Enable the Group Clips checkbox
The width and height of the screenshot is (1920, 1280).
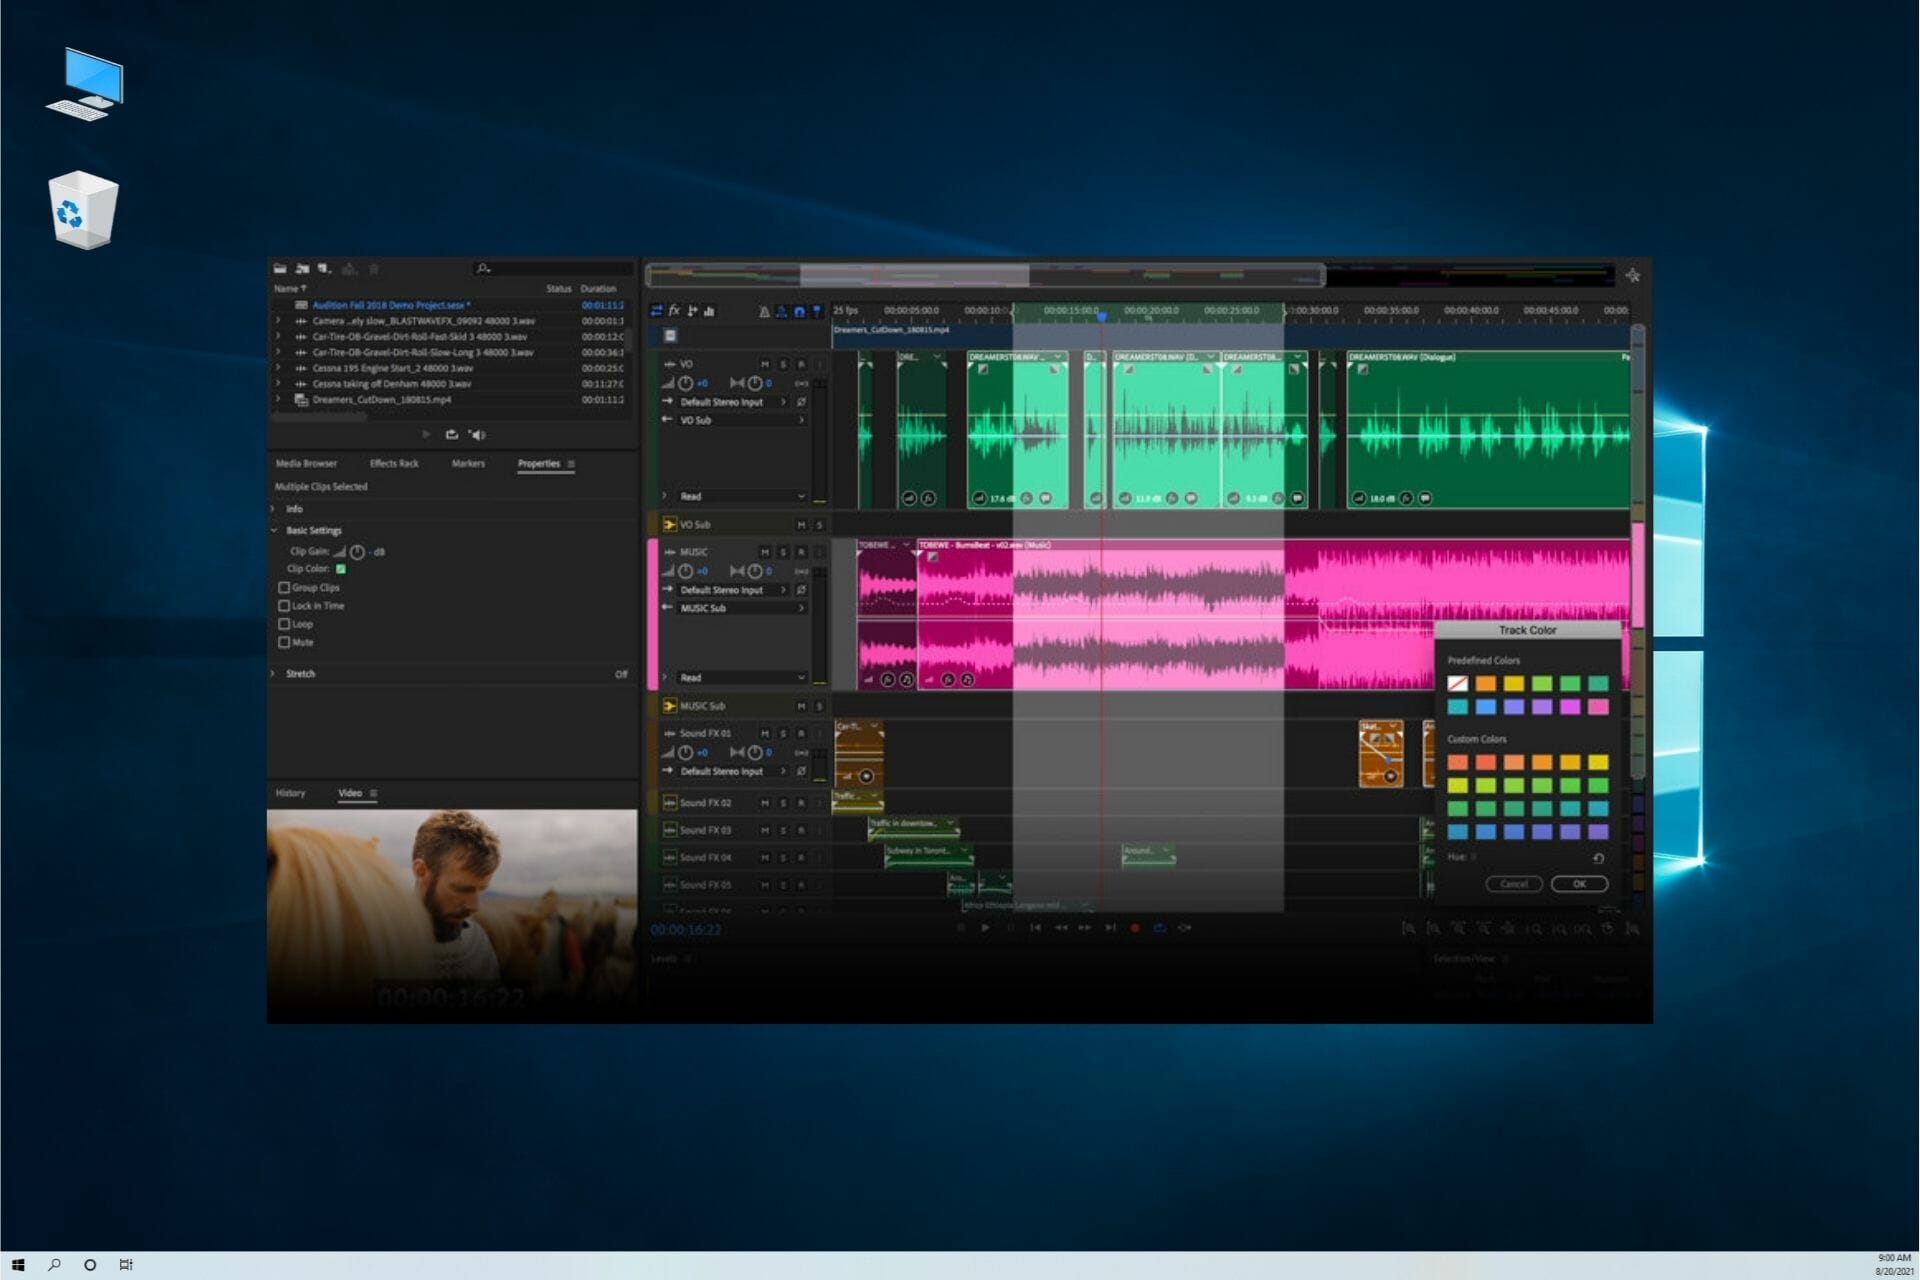tap(284, 588)
